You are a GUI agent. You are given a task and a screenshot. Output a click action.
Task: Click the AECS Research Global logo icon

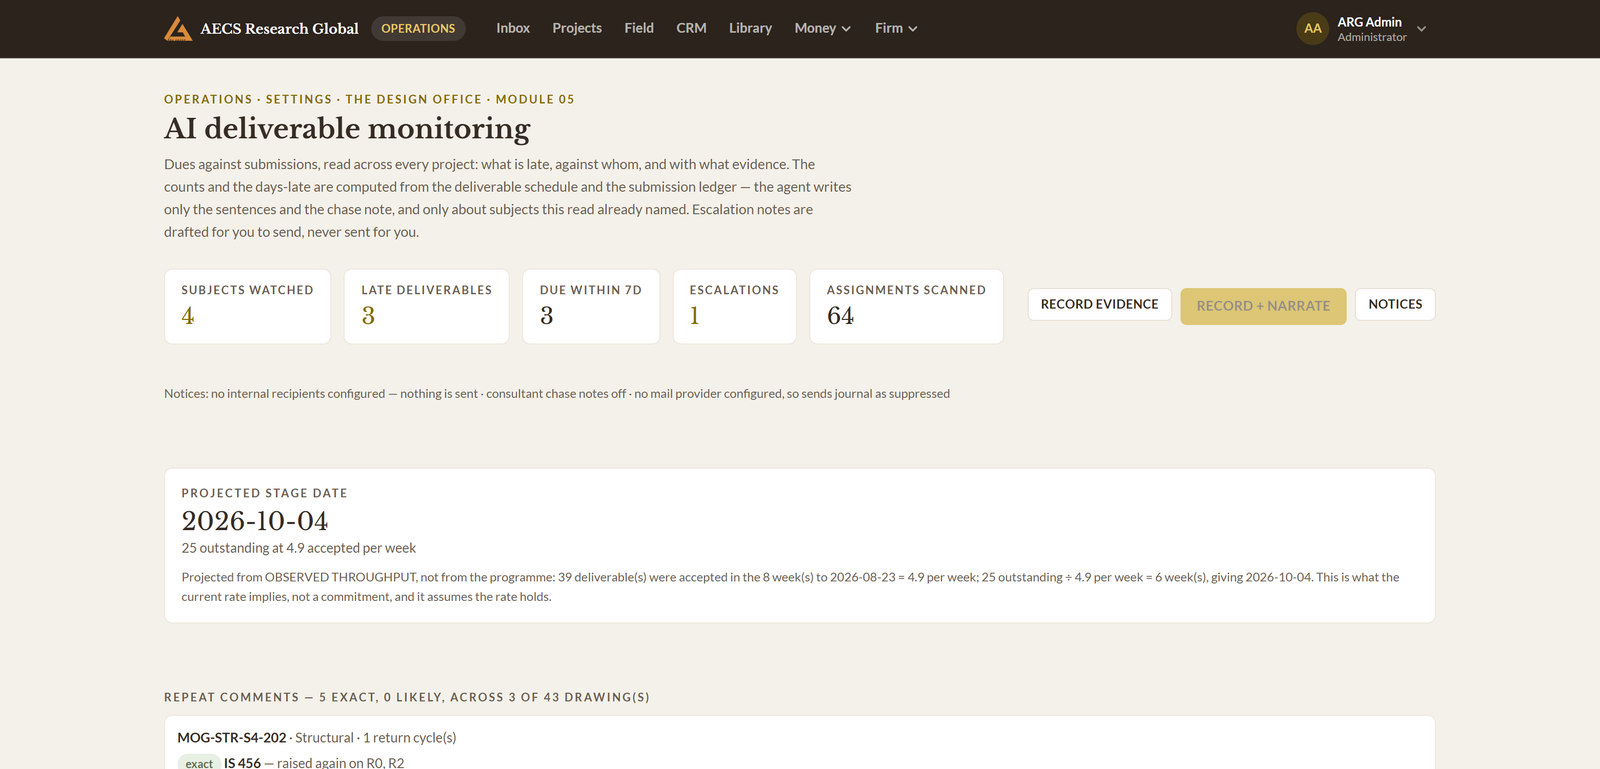(x=178, y=29)
